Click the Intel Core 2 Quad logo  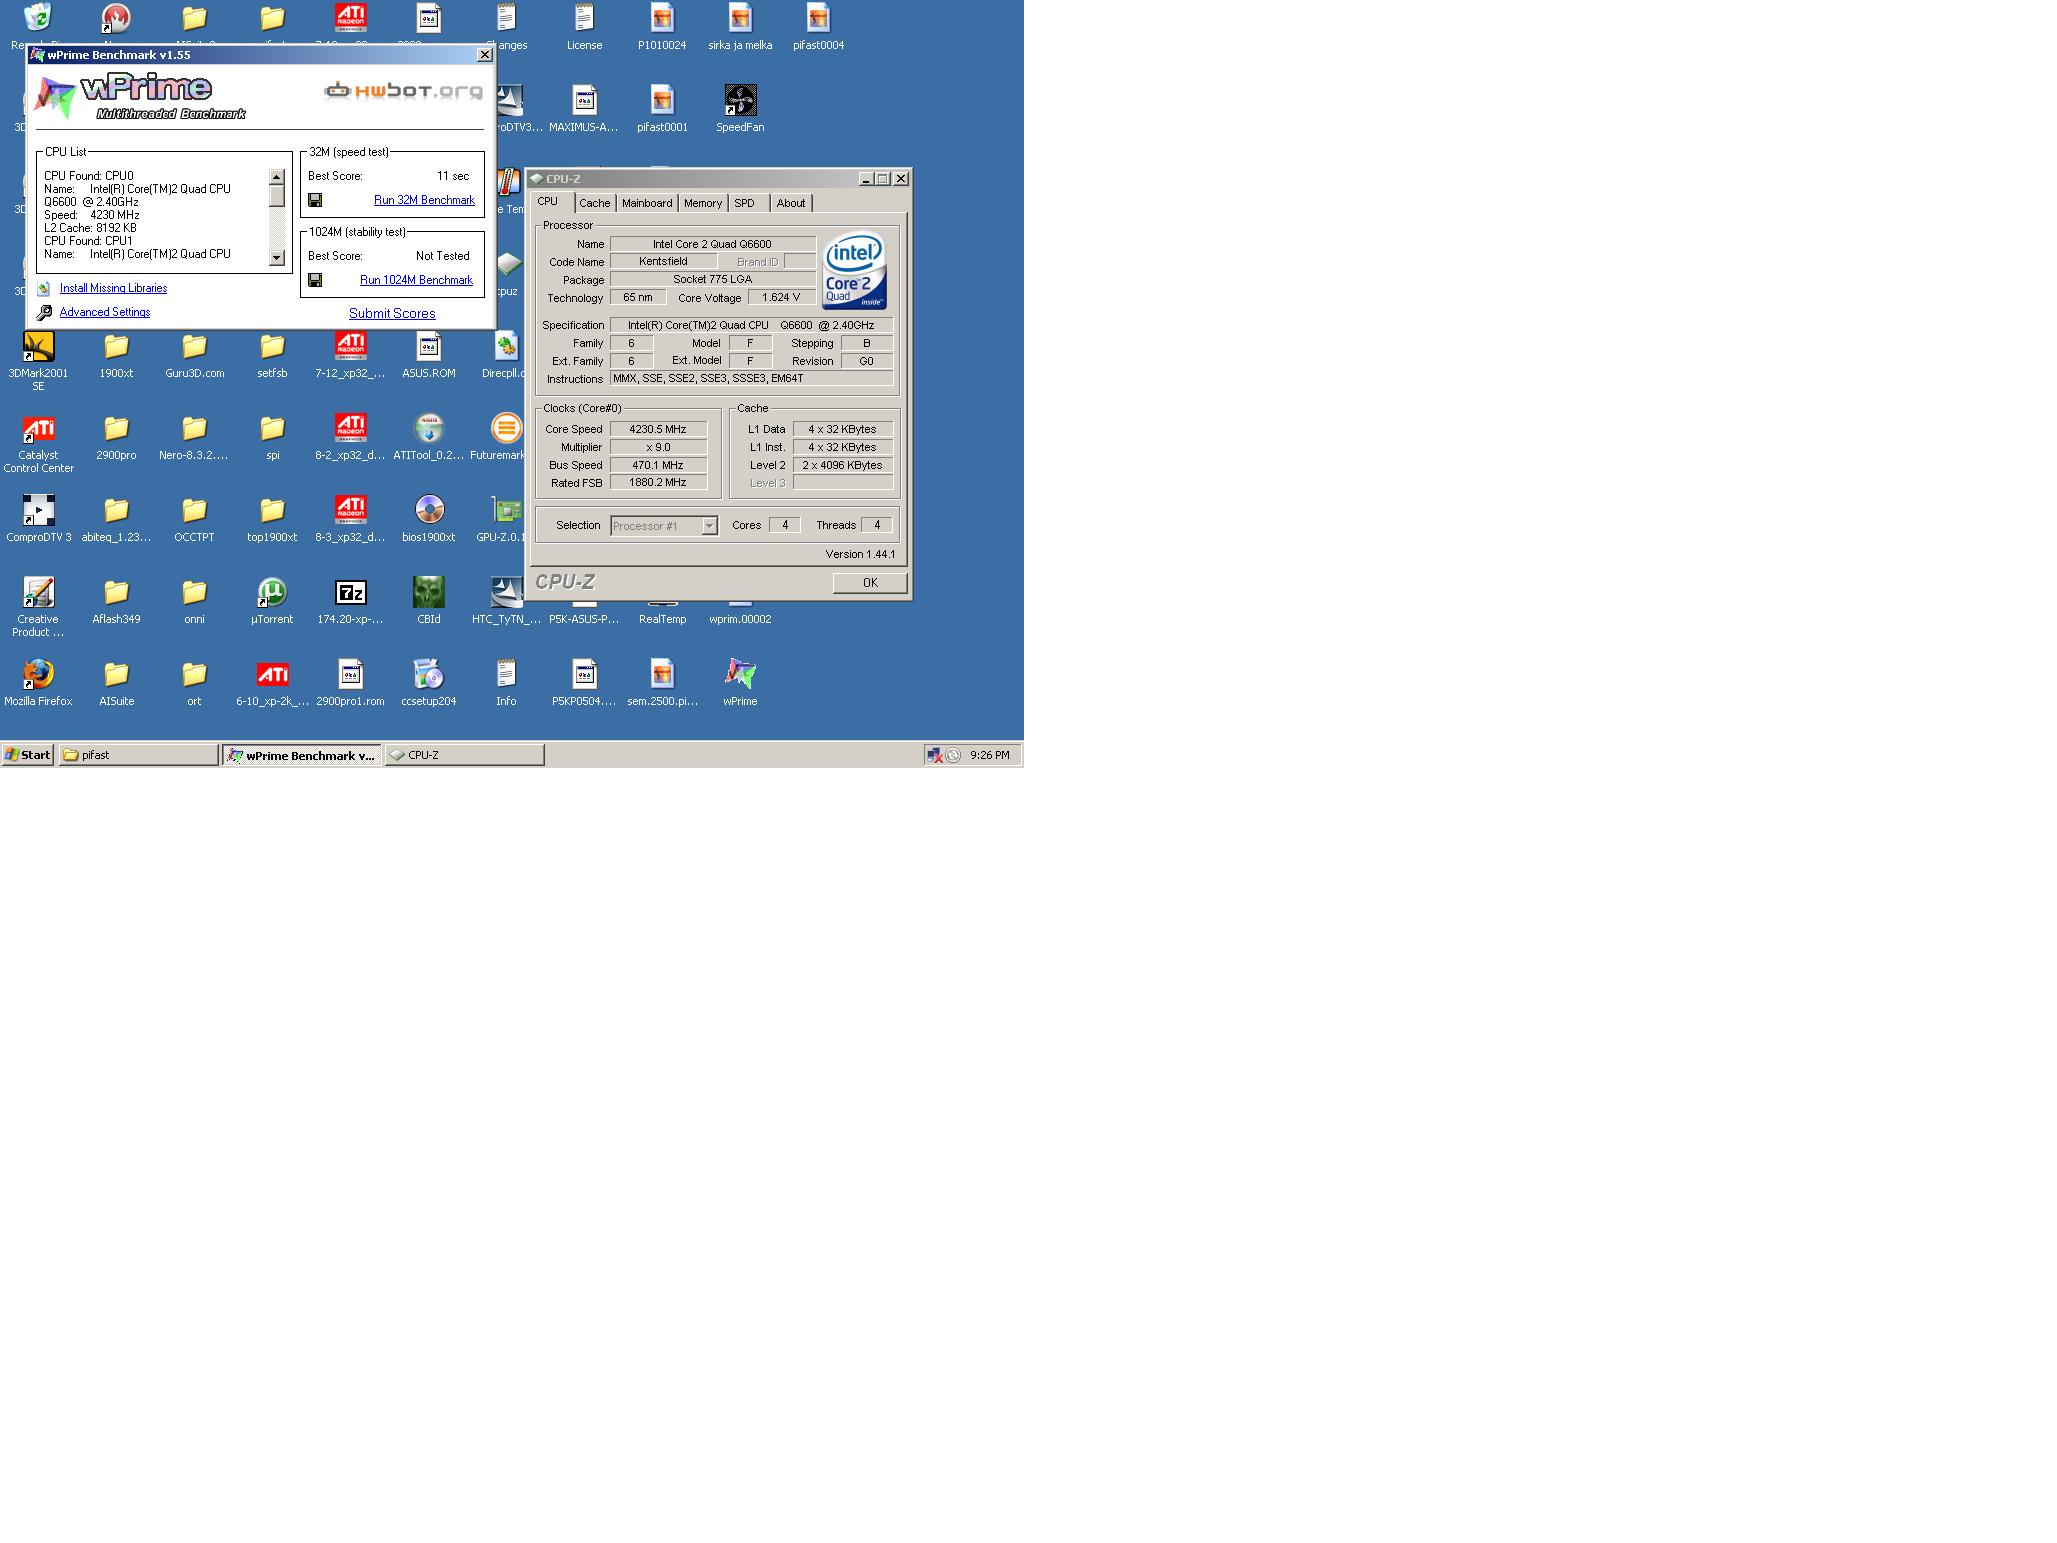click(855, 271)
